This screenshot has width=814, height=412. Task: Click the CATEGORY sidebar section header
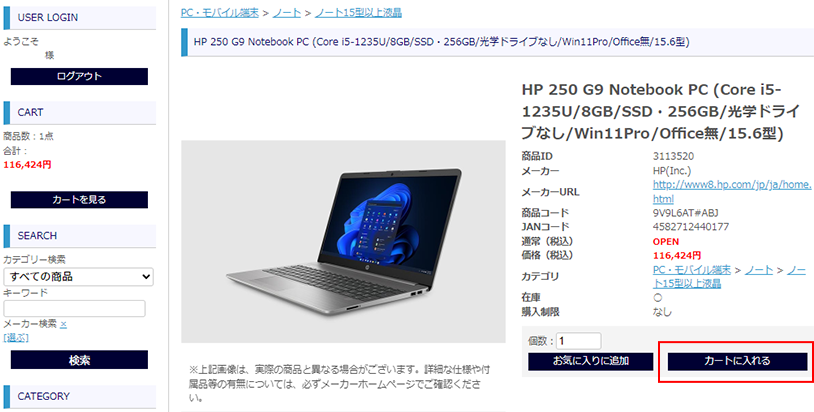79,396
